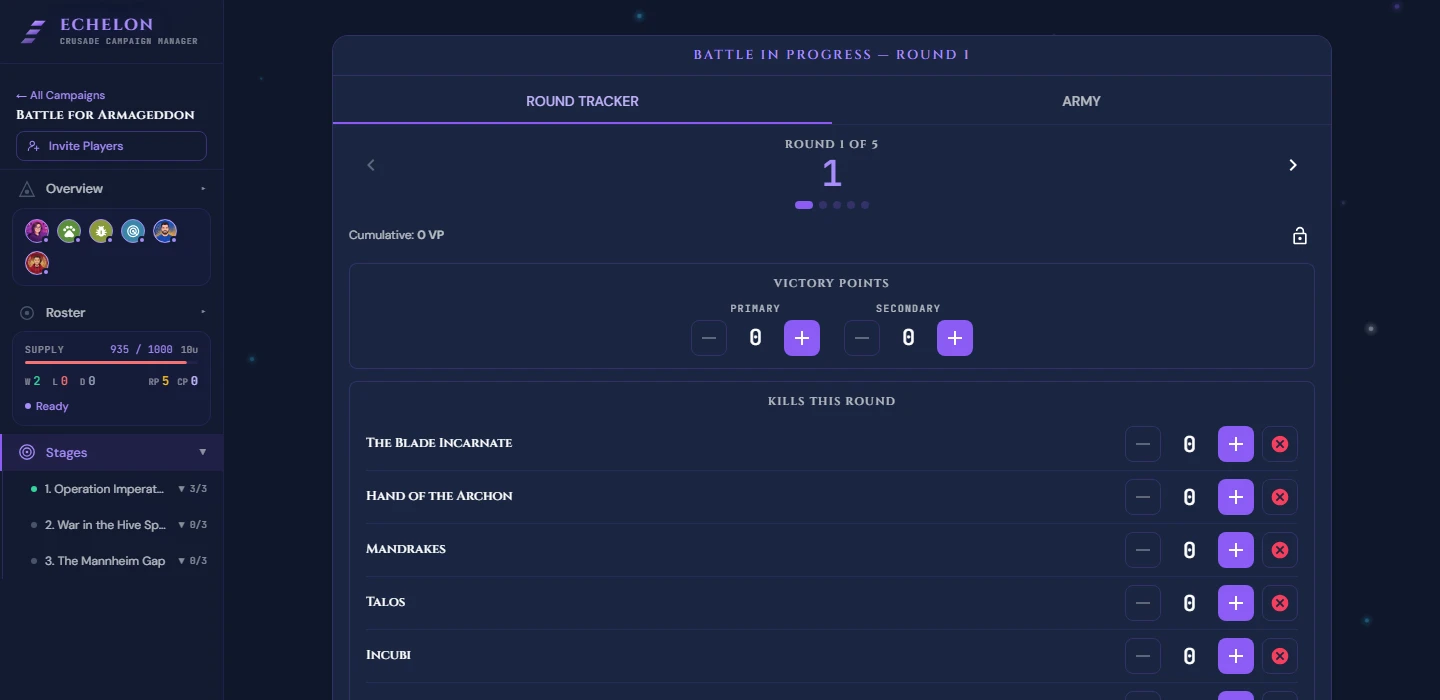Switch to the Army tab
The image size is (1440, 700).
point(1081,101)
